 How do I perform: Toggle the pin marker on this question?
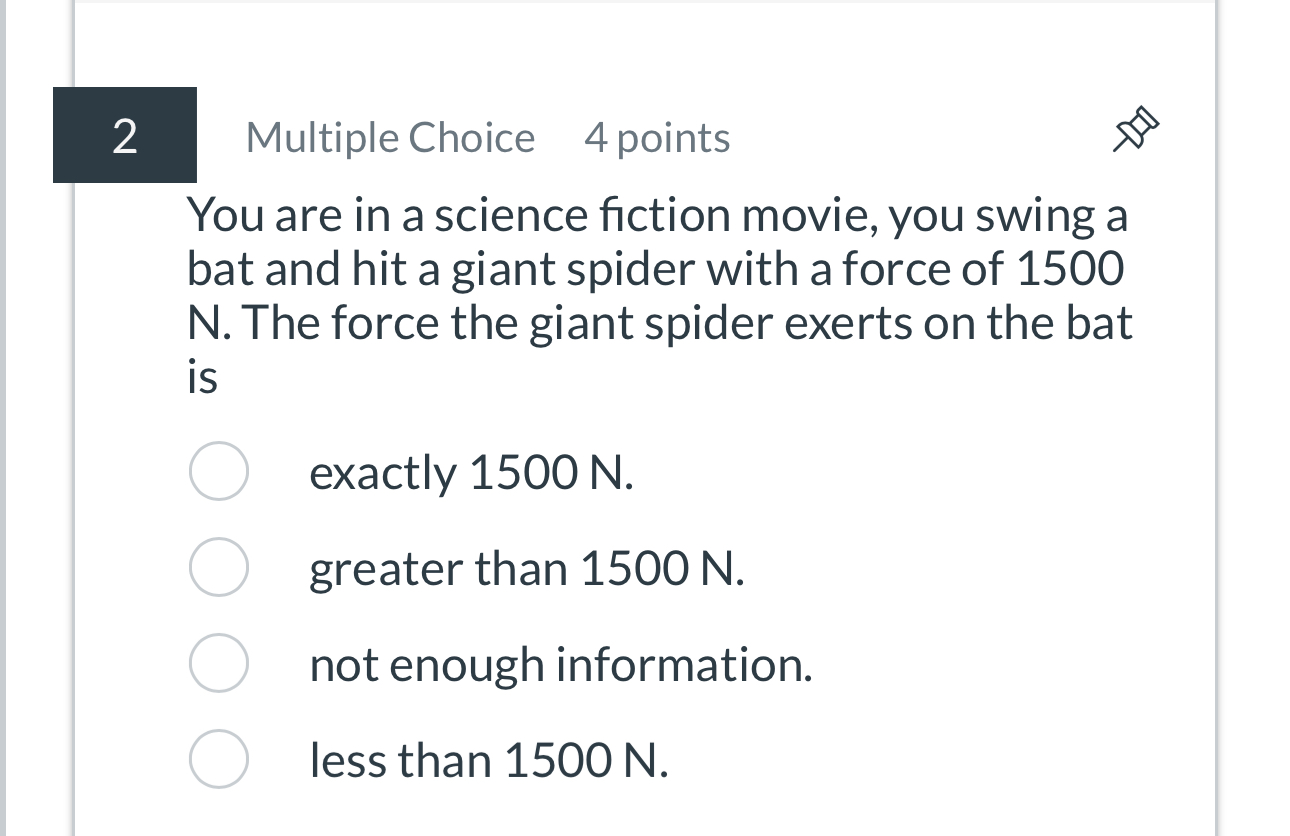(1138, 127)
